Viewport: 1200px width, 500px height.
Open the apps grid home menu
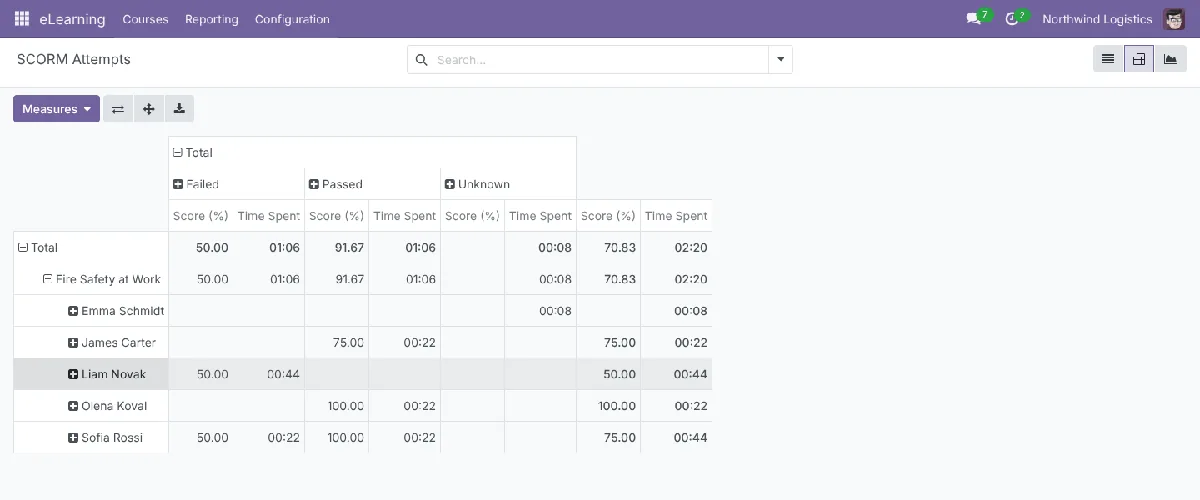pos(22,19)
